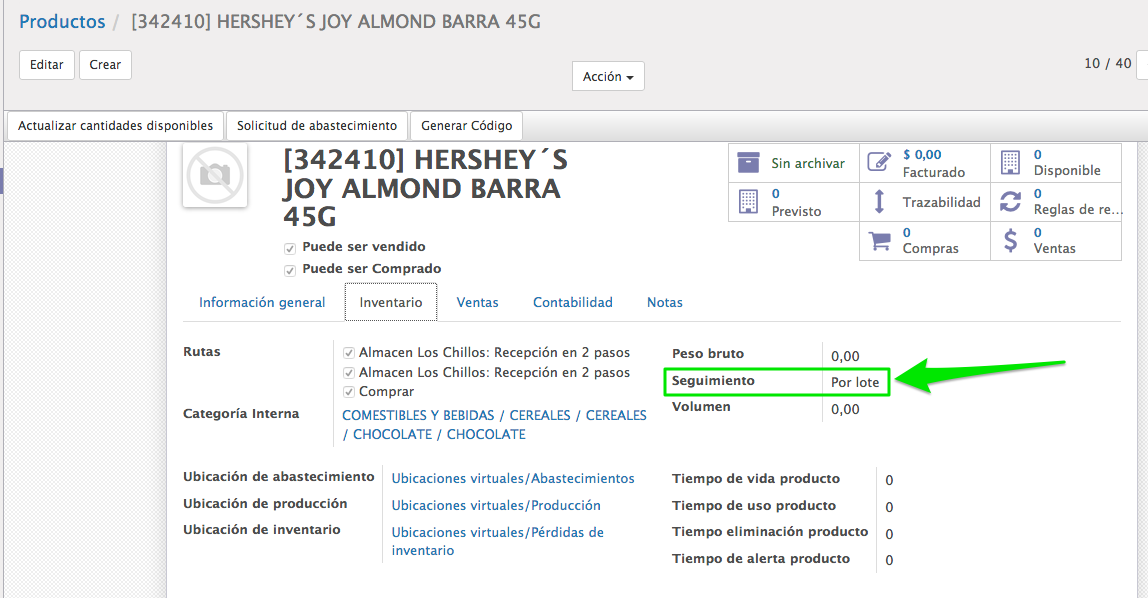Click Actualizar cantidades disponibles button
The image size is (1148, 598).
point(116,125)
